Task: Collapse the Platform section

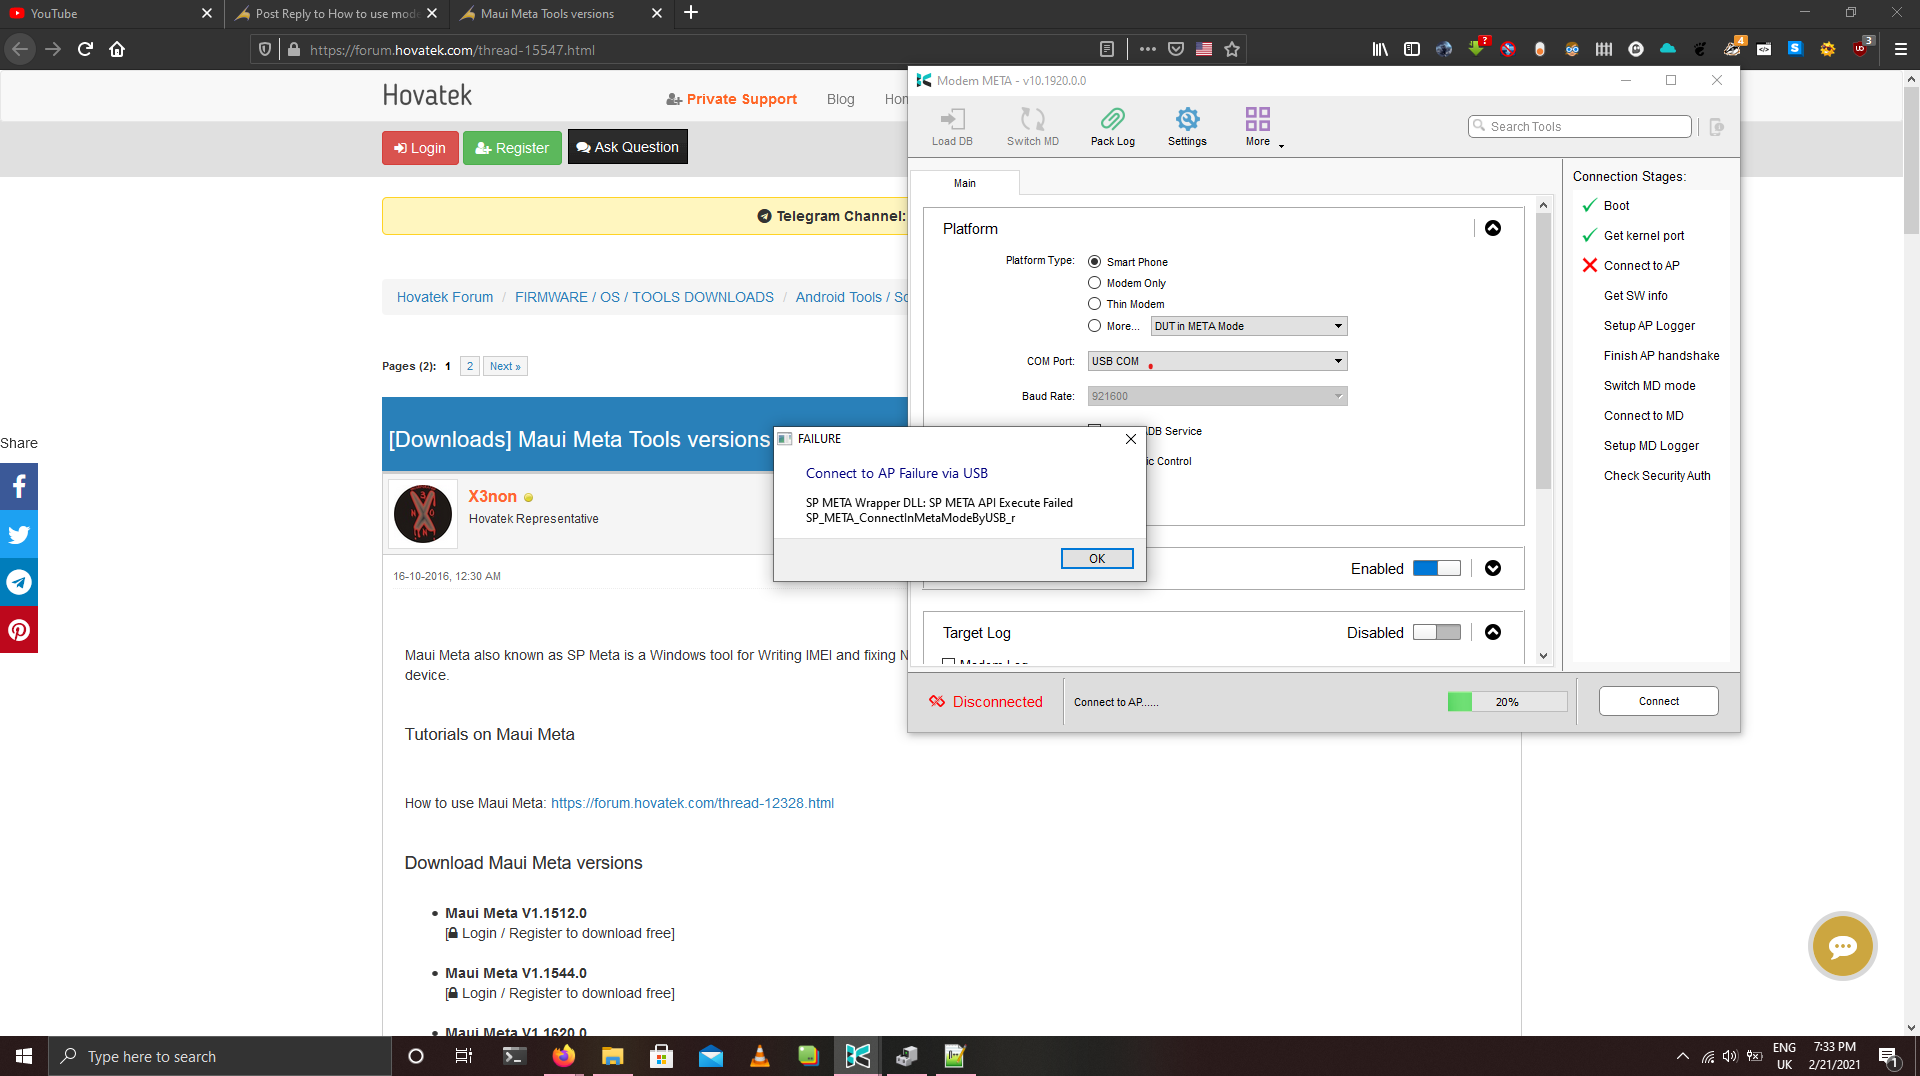Action: (1493, 228)
